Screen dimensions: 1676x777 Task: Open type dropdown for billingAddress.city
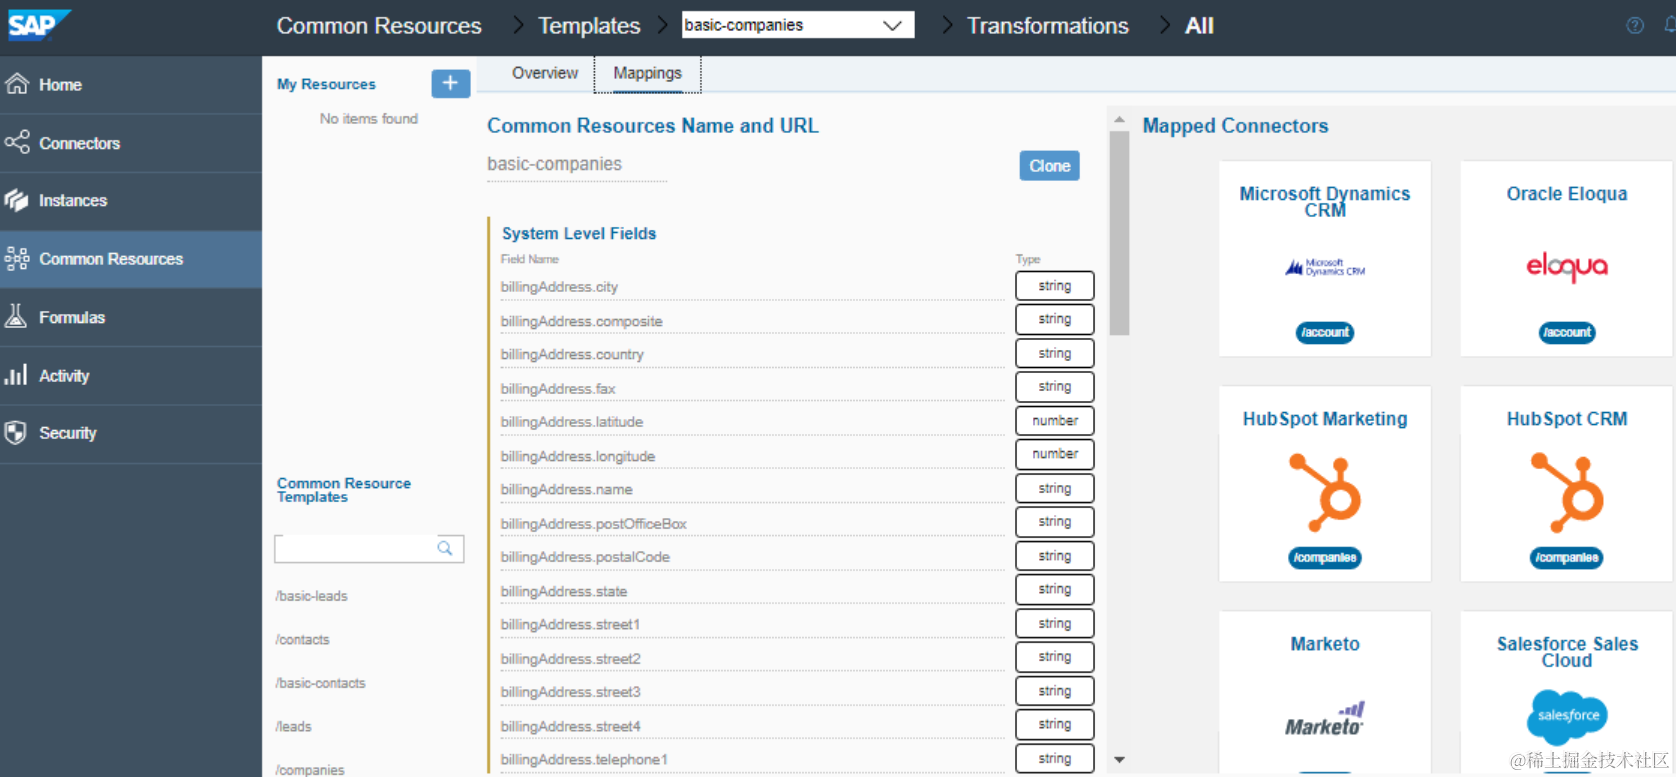tap(1055, 286)
